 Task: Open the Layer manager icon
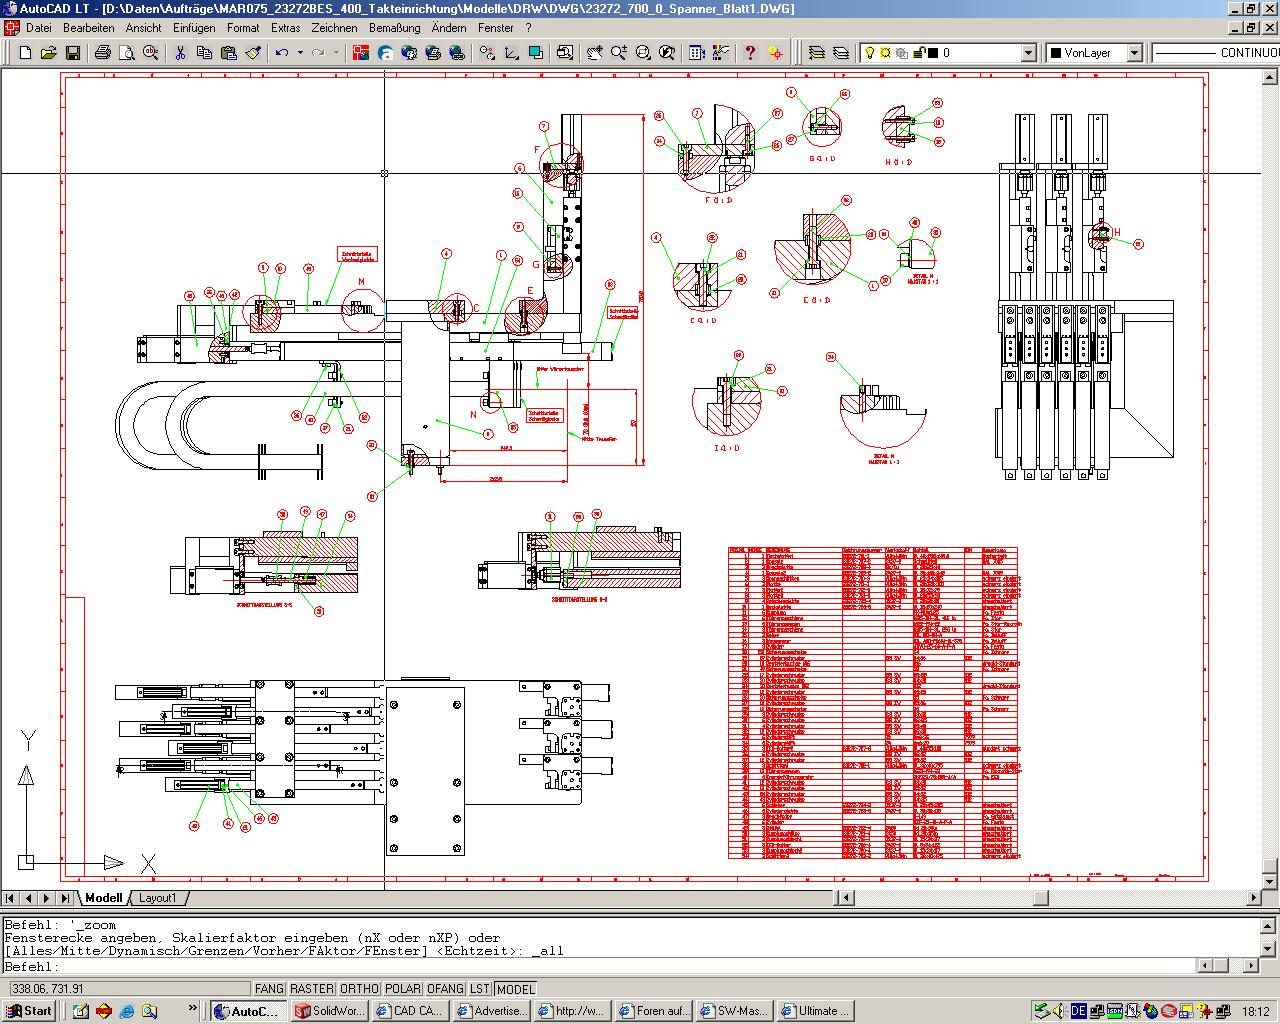(x=817, y=53)
